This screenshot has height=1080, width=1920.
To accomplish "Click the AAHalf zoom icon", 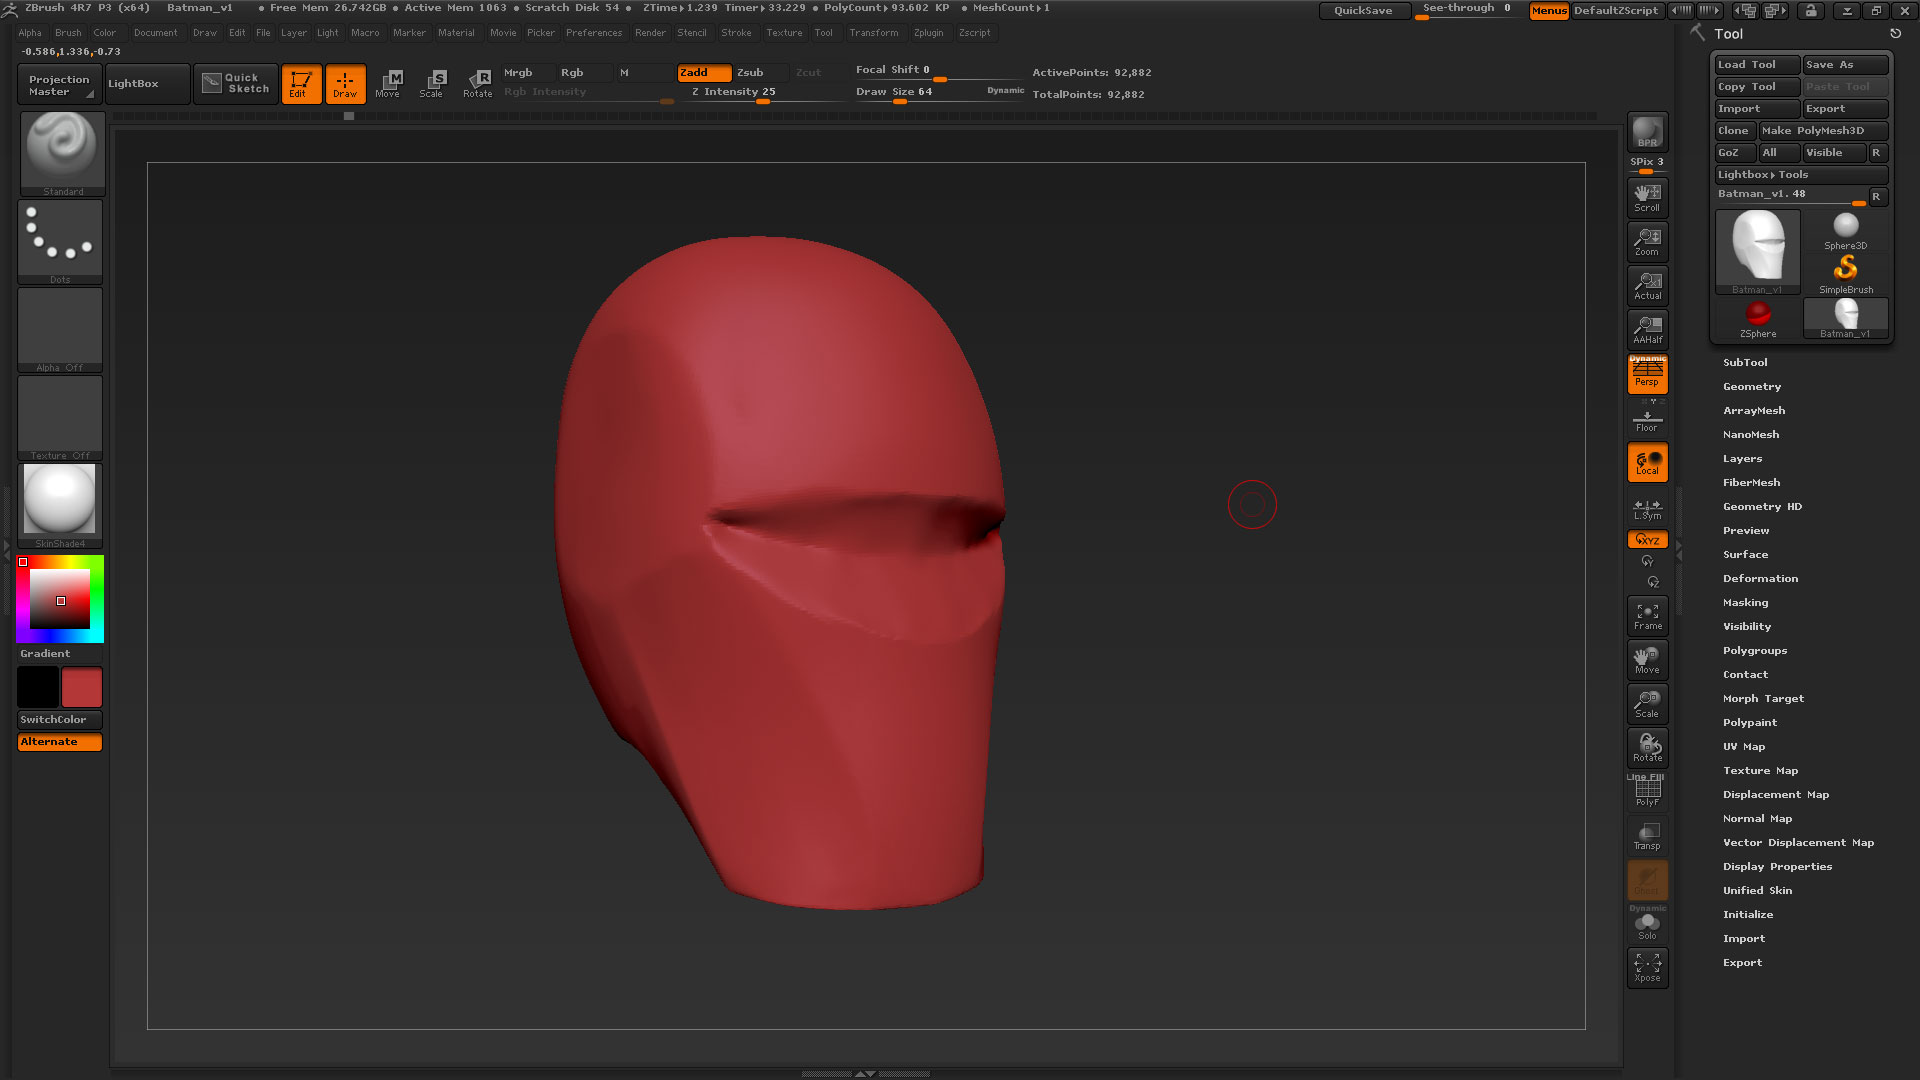I will coord(1647,329).
